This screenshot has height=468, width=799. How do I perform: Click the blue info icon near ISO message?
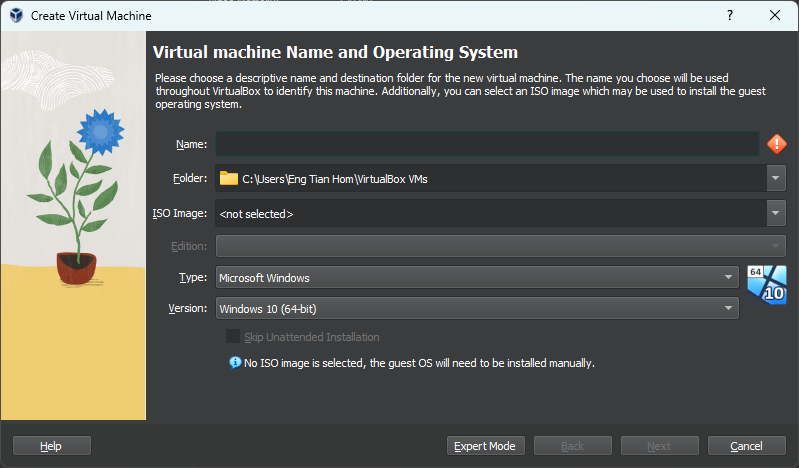click(235, 362)
